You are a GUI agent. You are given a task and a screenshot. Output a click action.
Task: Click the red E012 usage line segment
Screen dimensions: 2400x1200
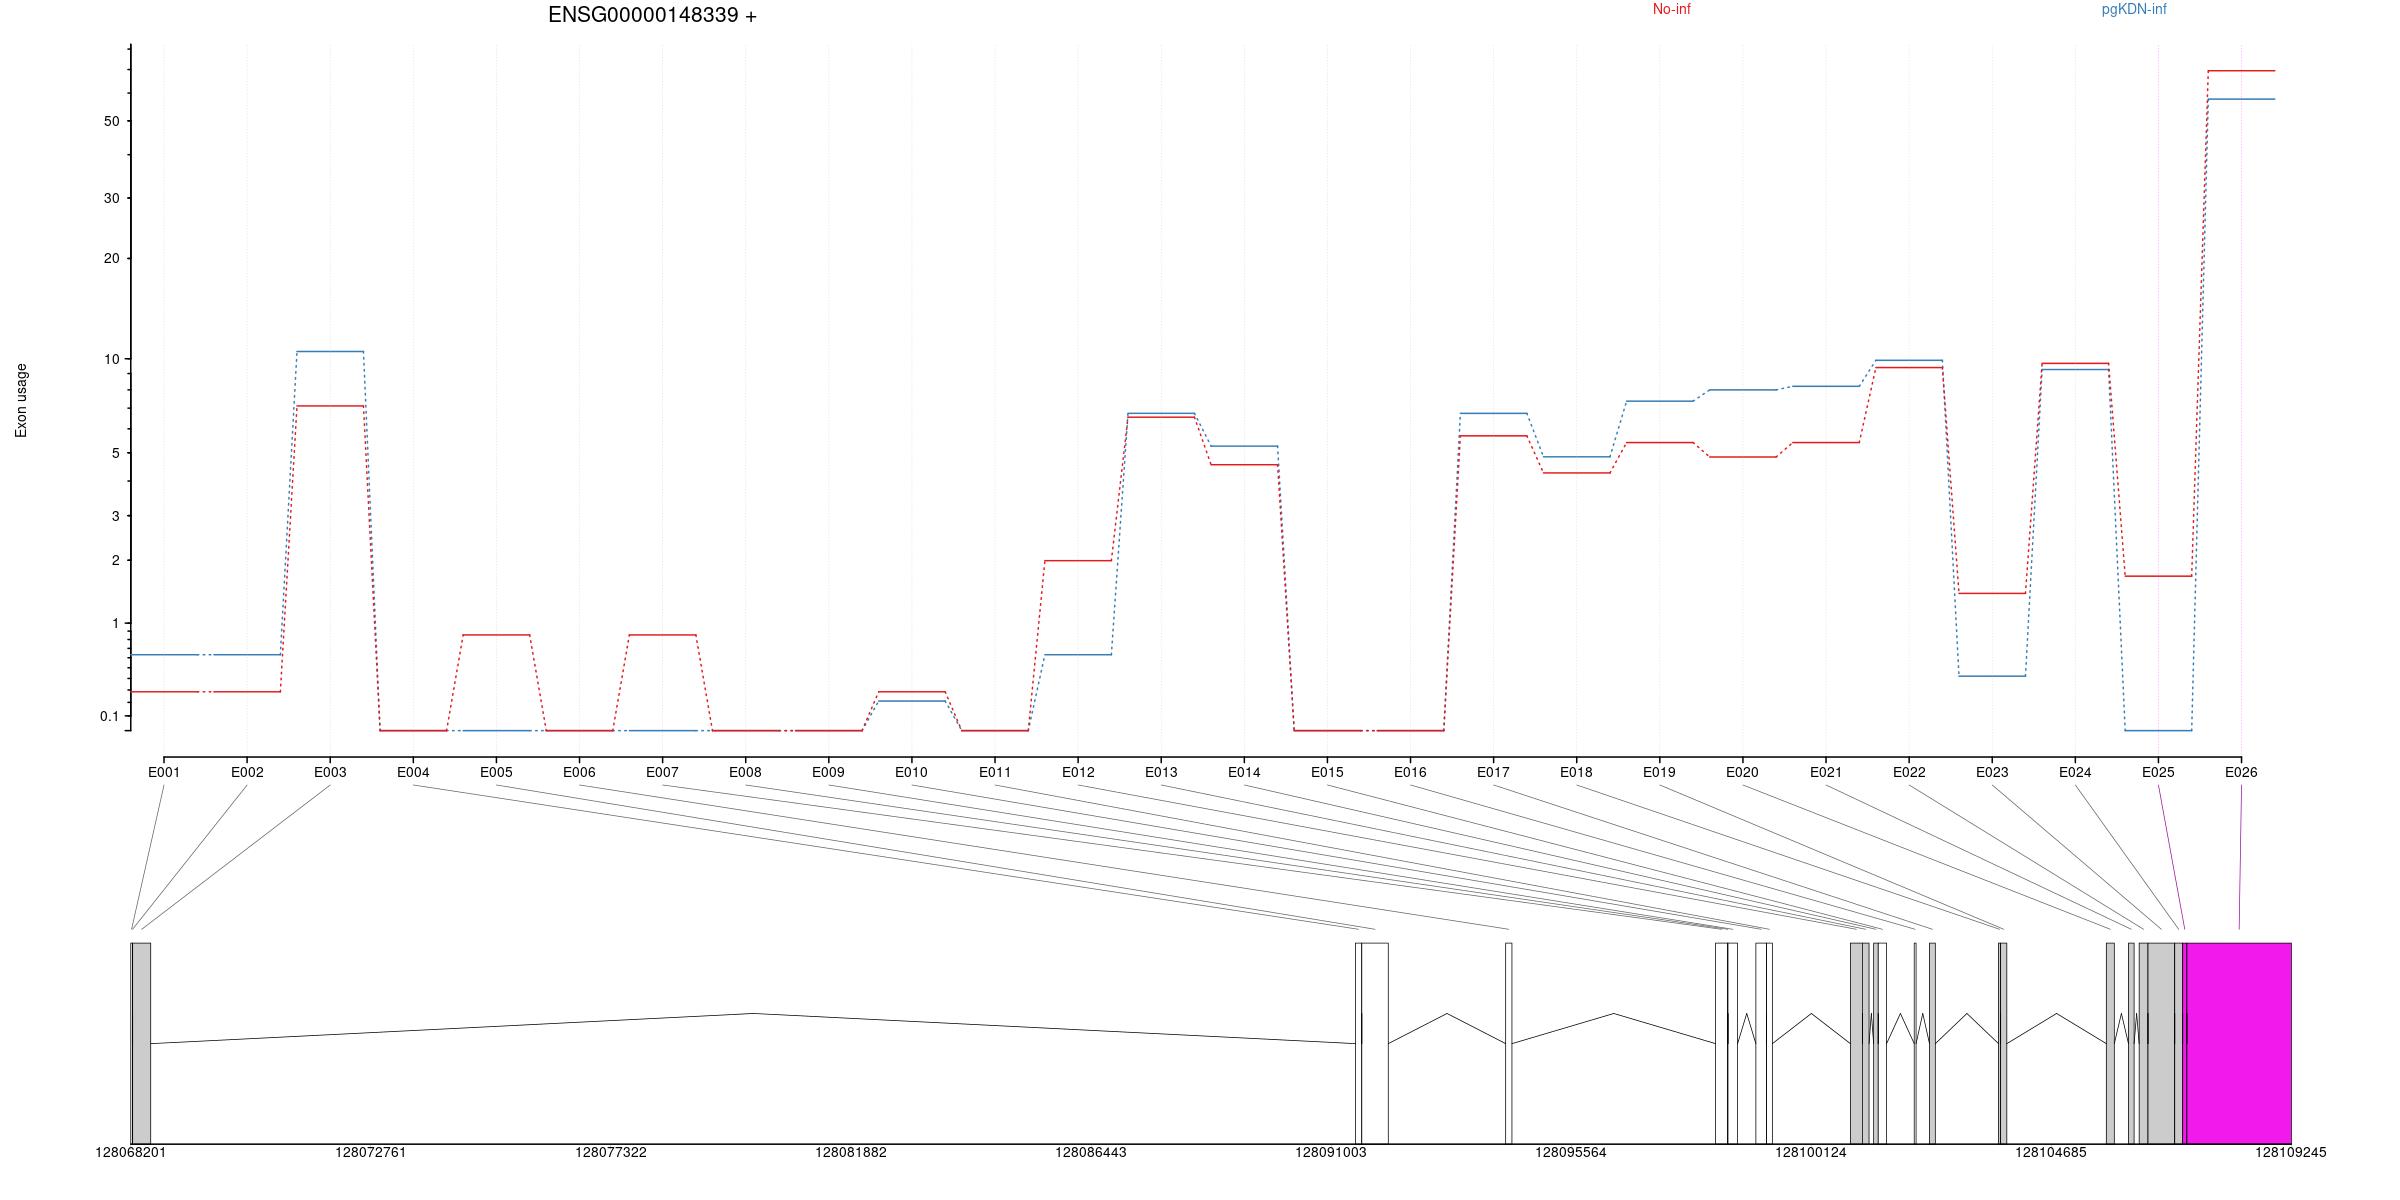tap(1078, 561)
